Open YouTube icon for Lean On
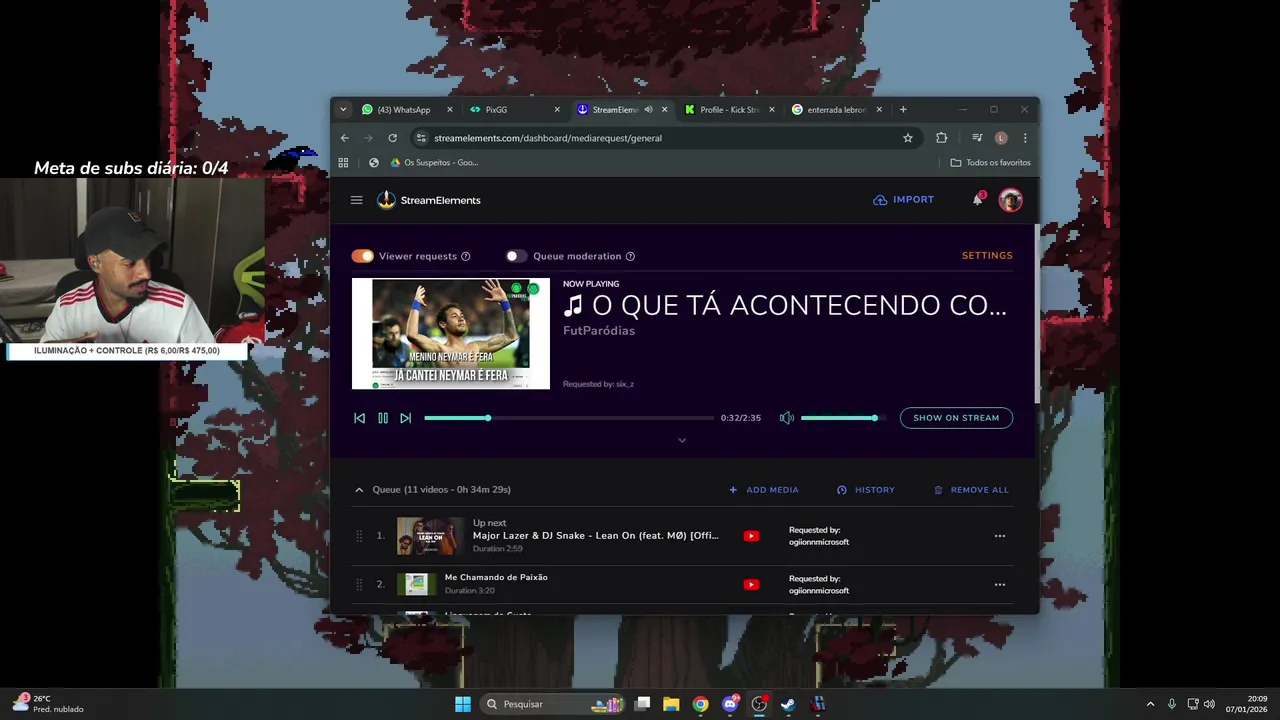The image size is (1280, 720). click(x=751, y=536)
